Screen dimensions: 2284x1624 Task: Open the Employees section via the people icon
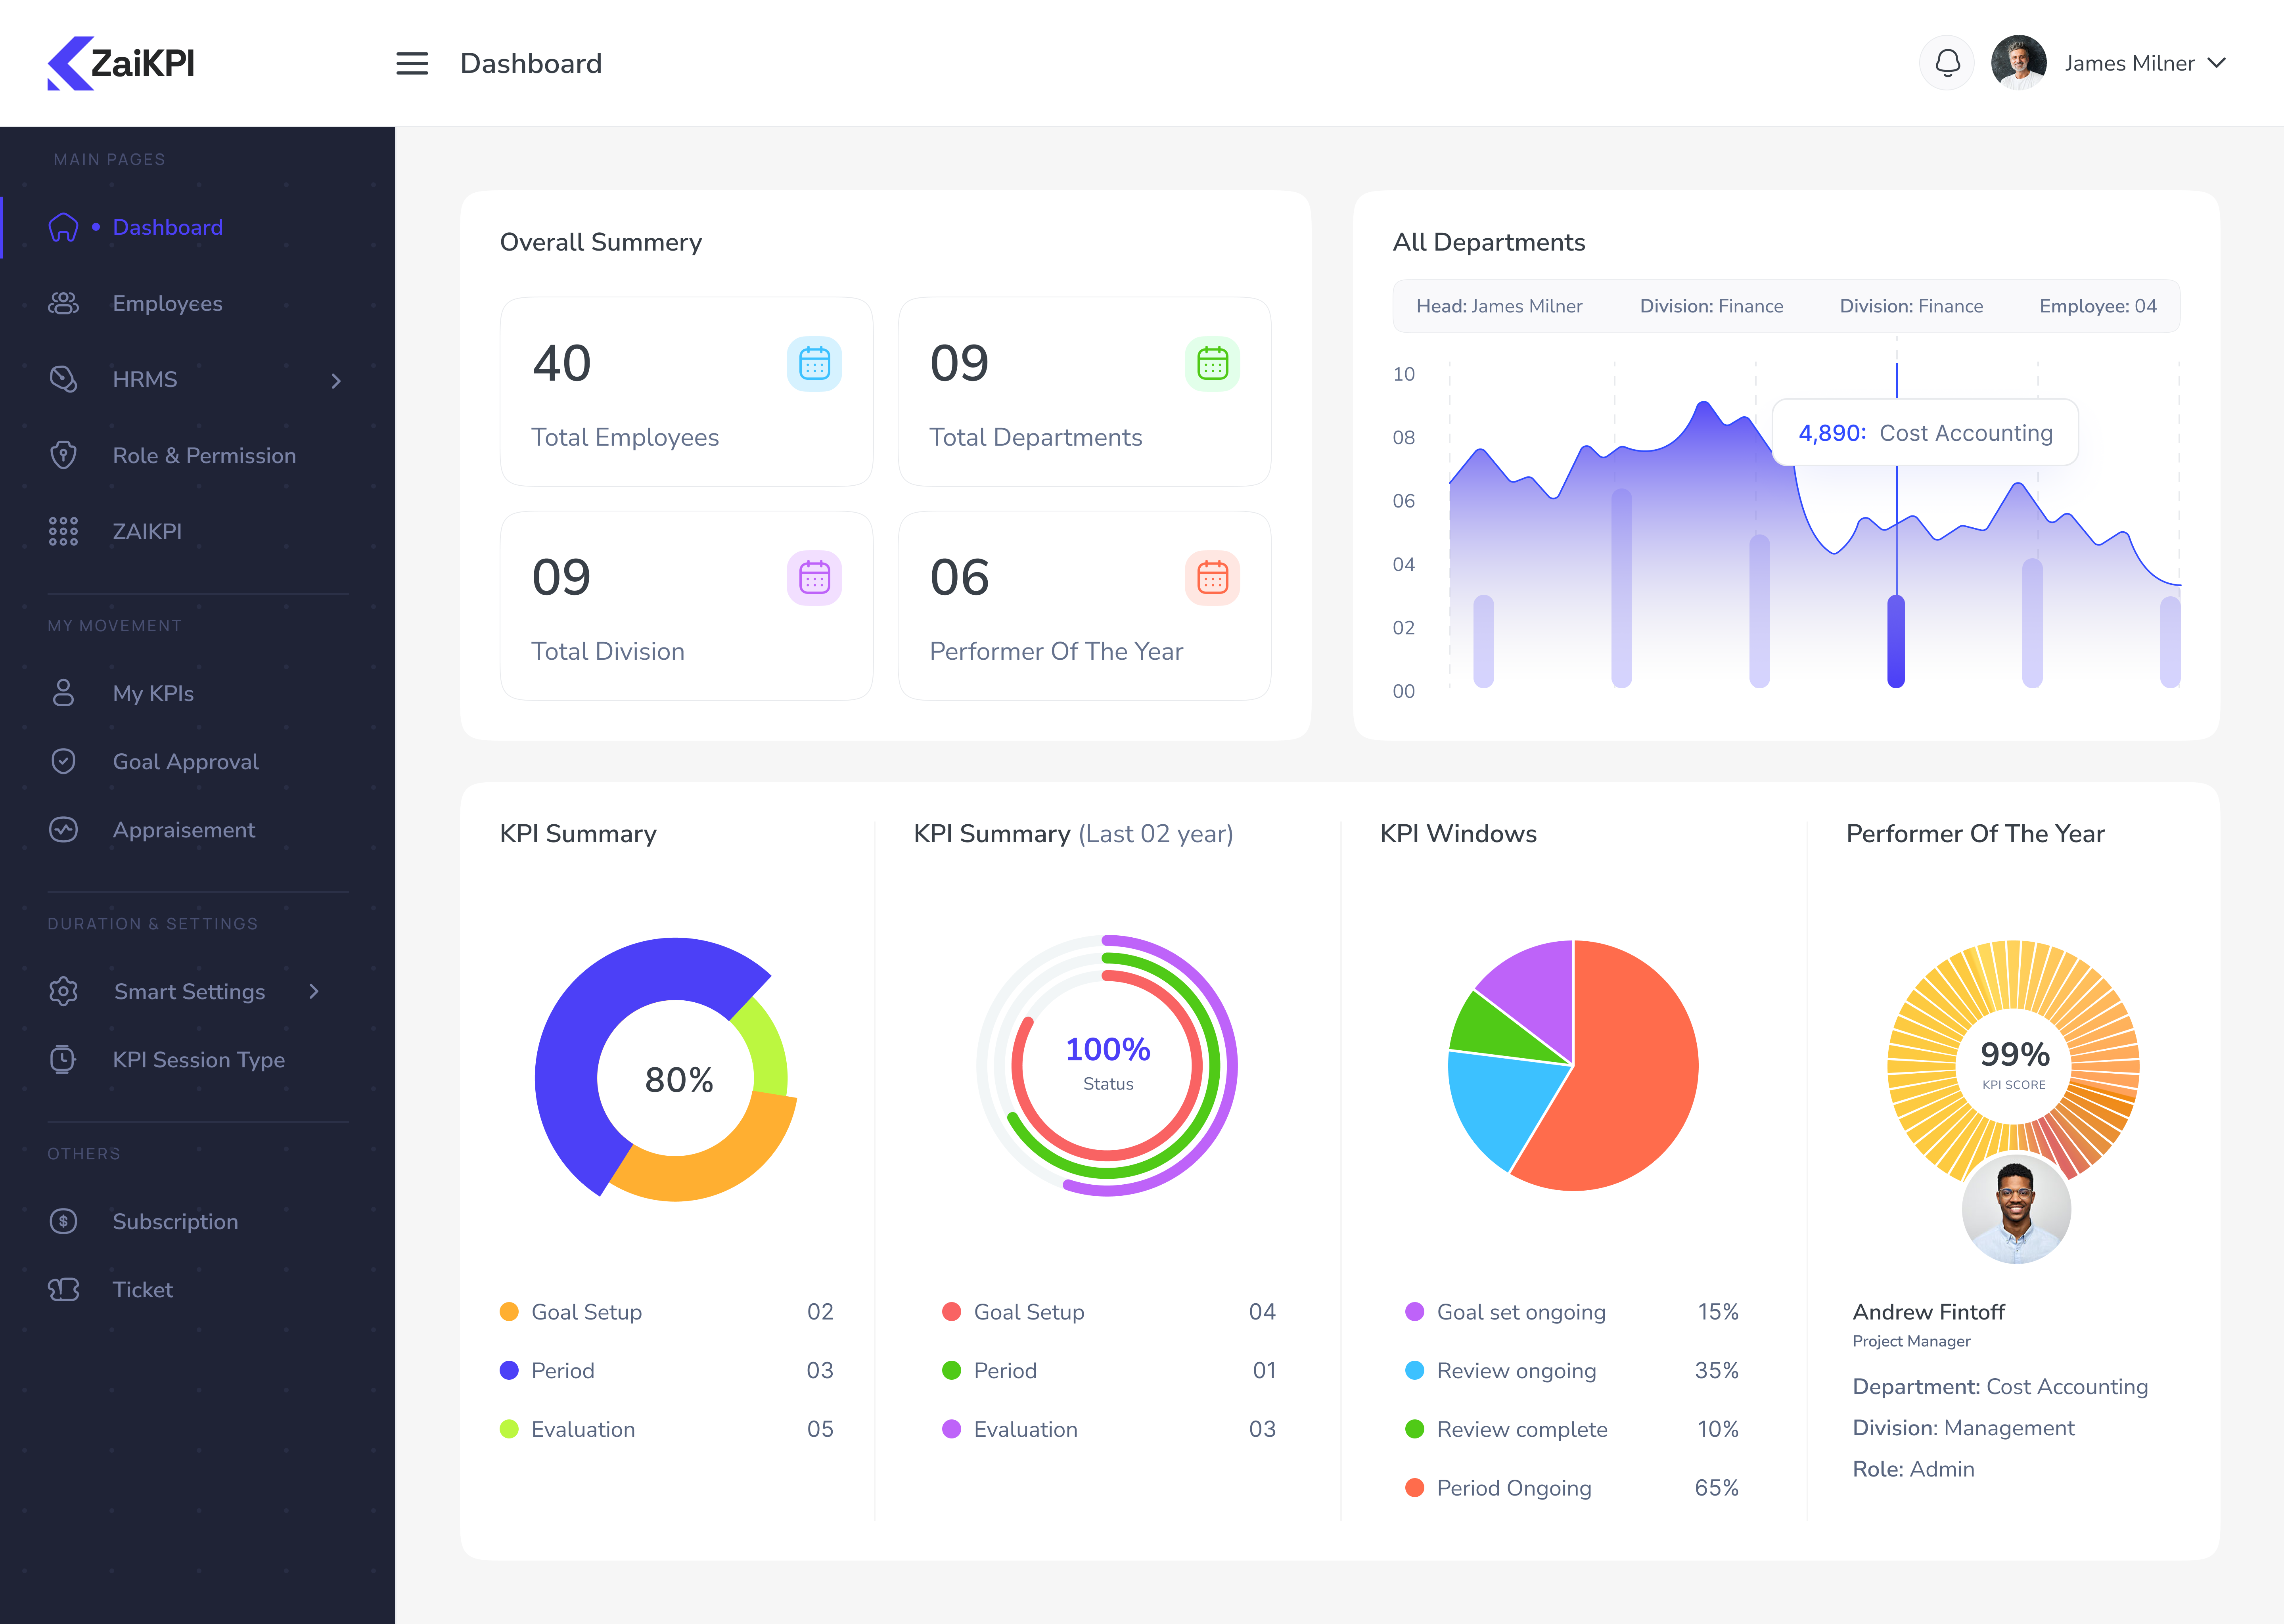(63, 303)
